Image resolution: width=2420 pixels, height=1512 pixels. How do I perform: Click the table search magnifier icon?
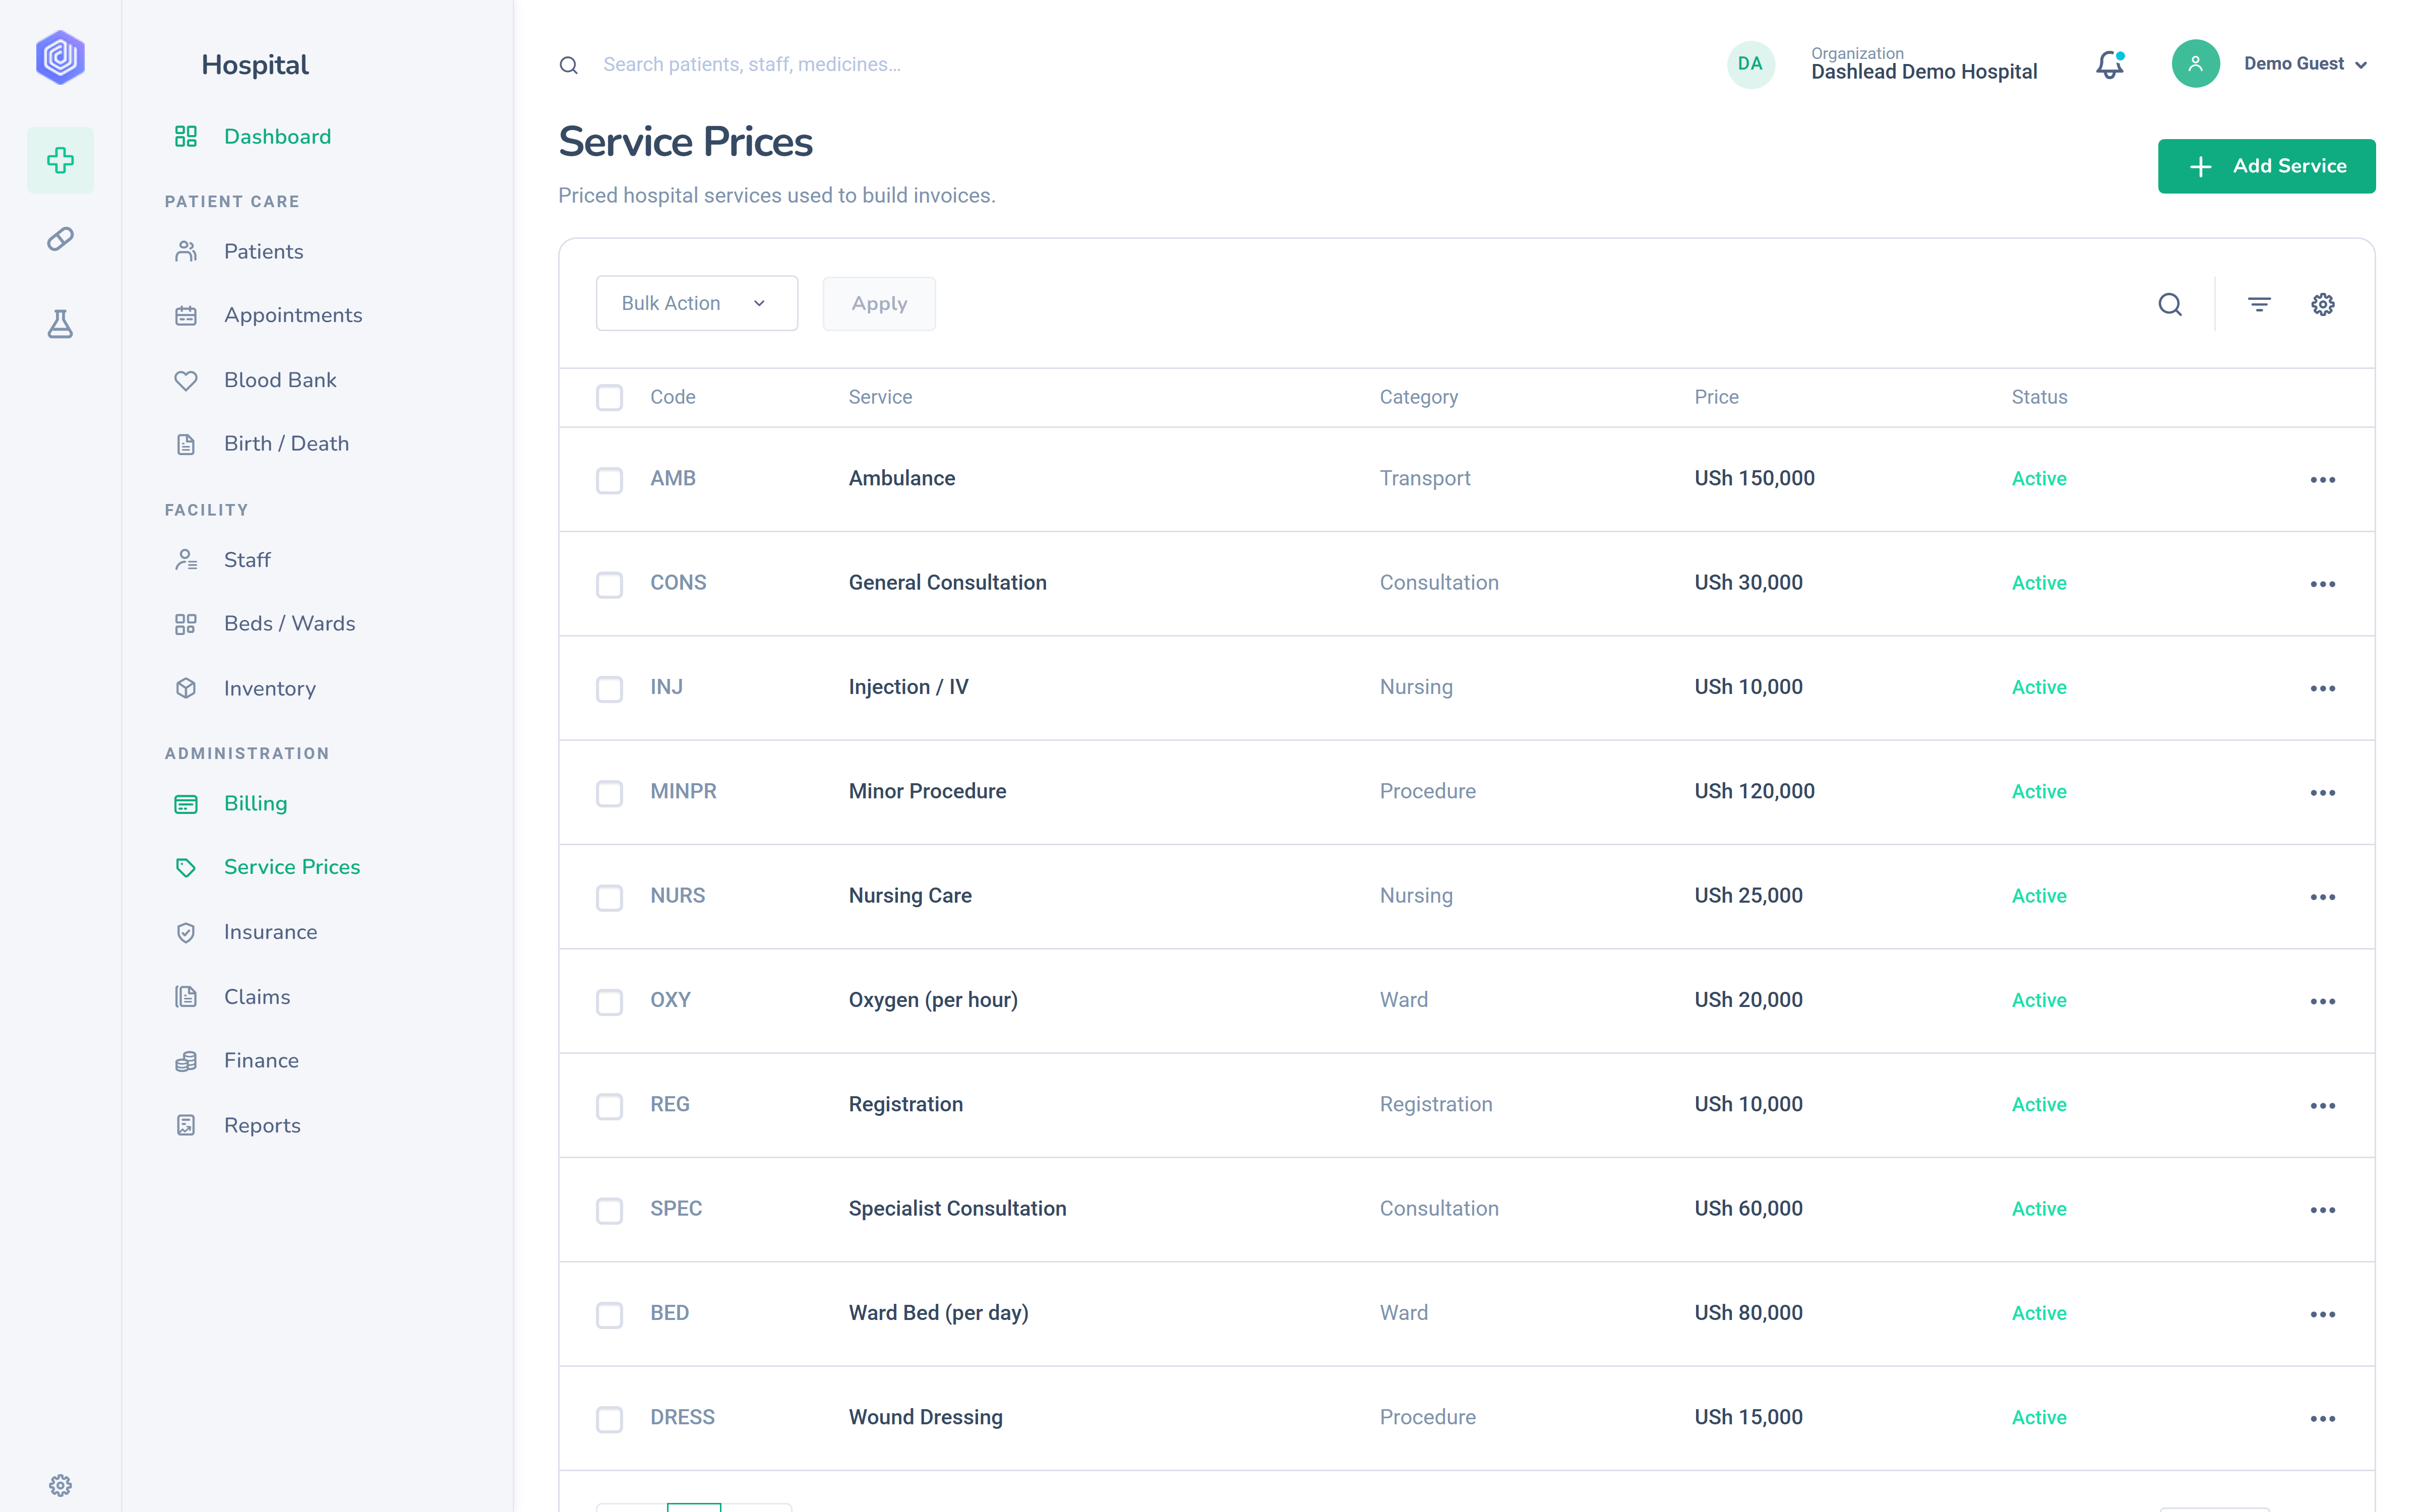2169,304
